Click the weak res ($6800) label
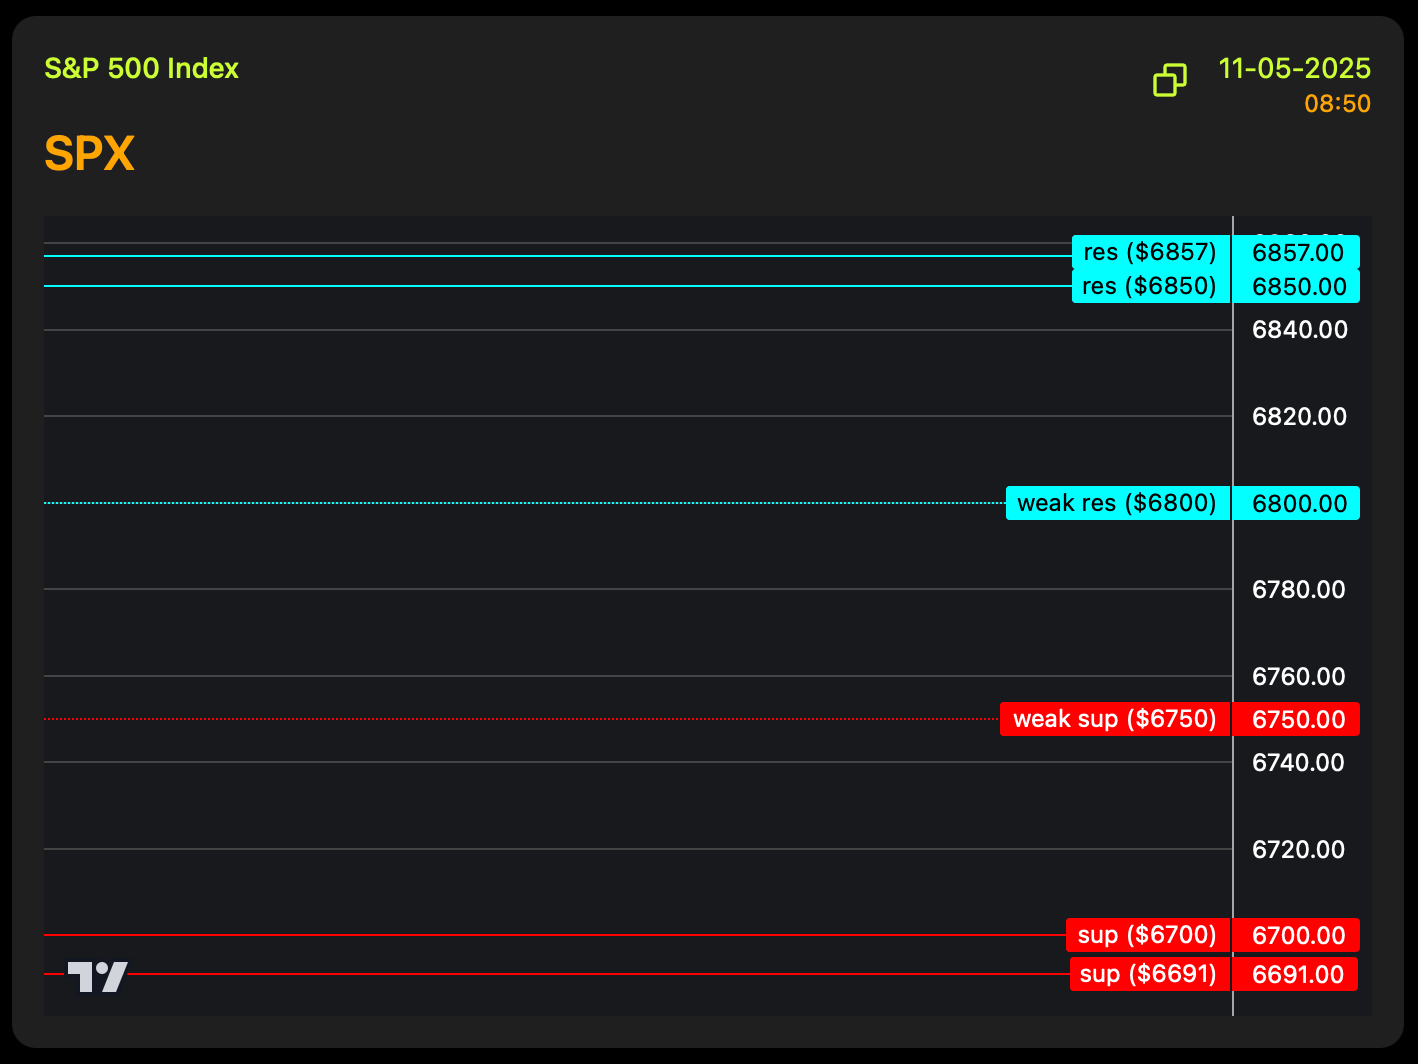 pyautogui.click(x=1117, y=503)
